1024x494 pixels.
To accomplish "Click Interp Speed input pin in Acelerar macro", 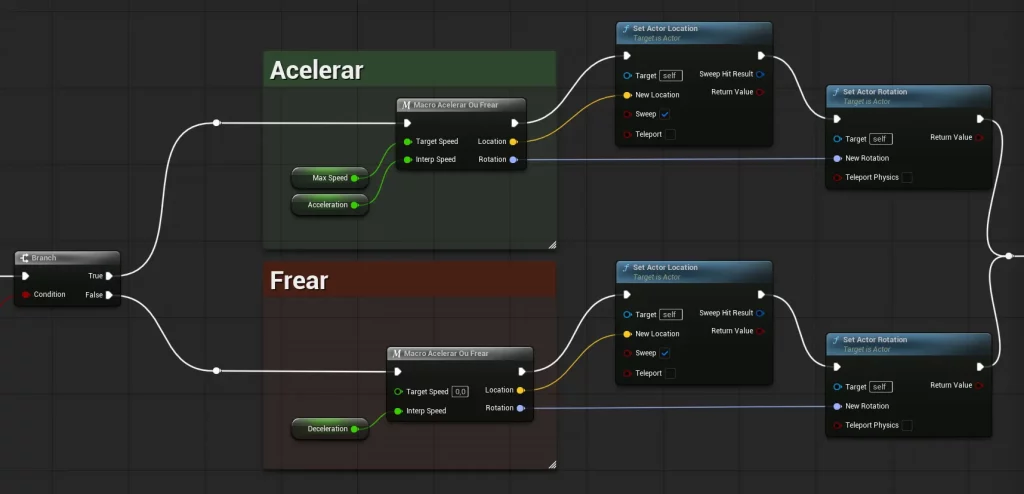I will 407,160.
